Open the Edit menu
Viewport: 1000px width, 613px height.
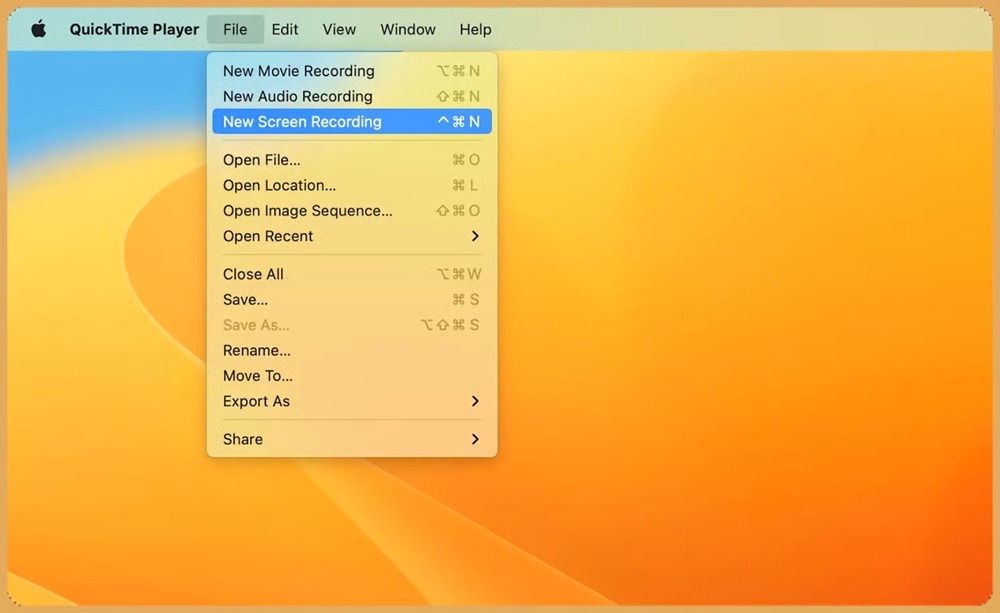pyautogui.click(x=285, y=29)
